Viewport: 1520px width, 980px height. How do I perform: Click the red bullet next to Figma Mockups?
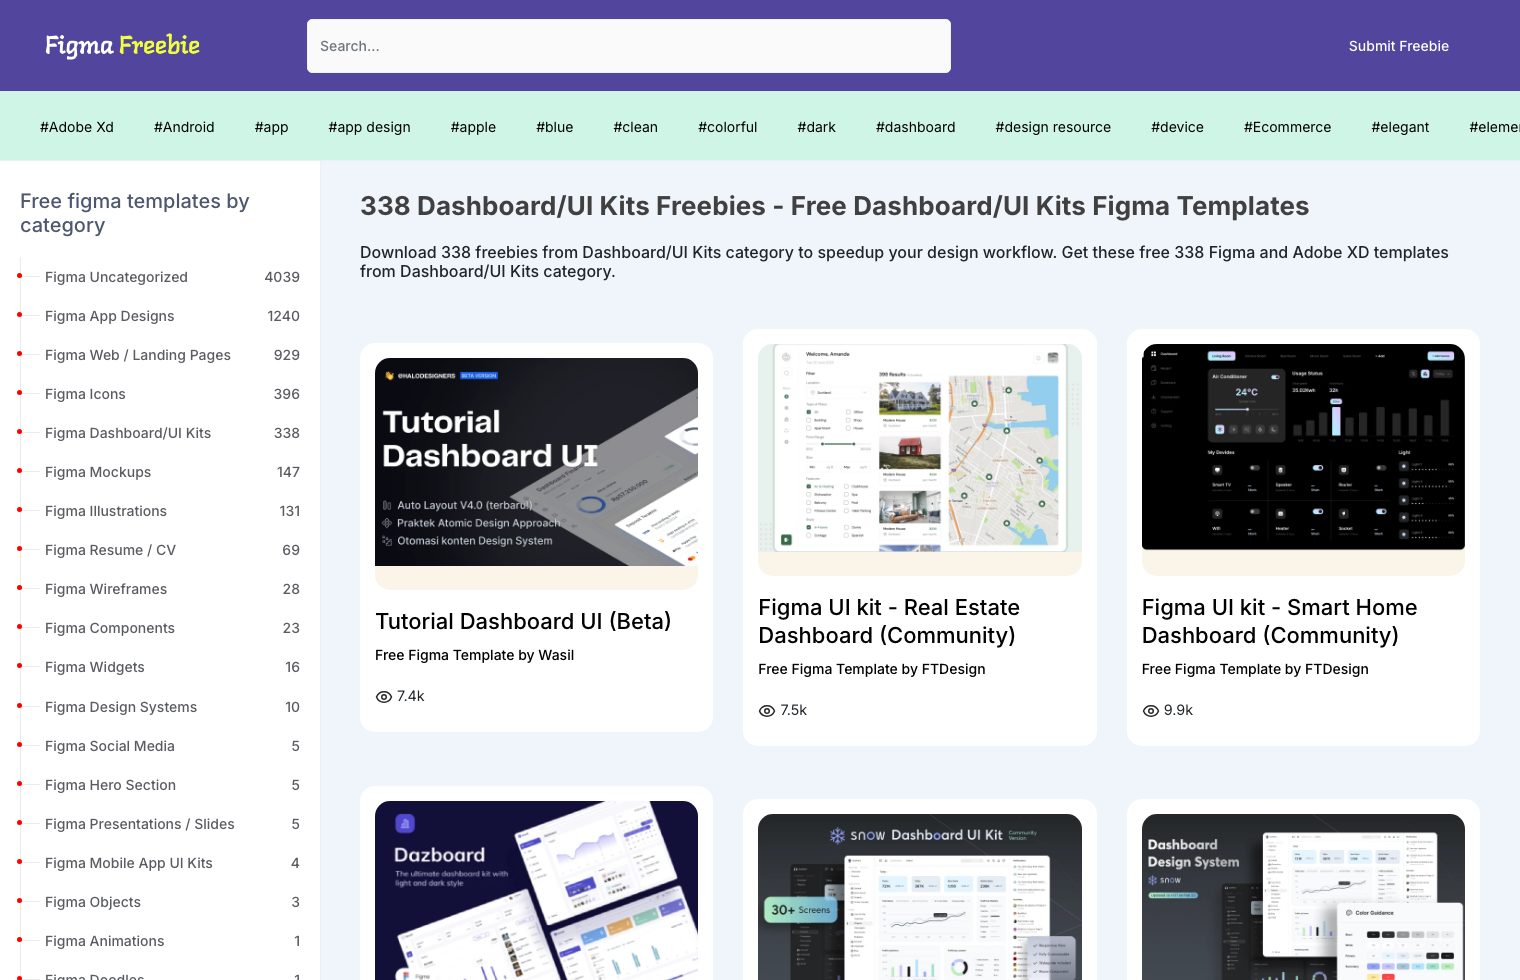(x=21, y=472)
